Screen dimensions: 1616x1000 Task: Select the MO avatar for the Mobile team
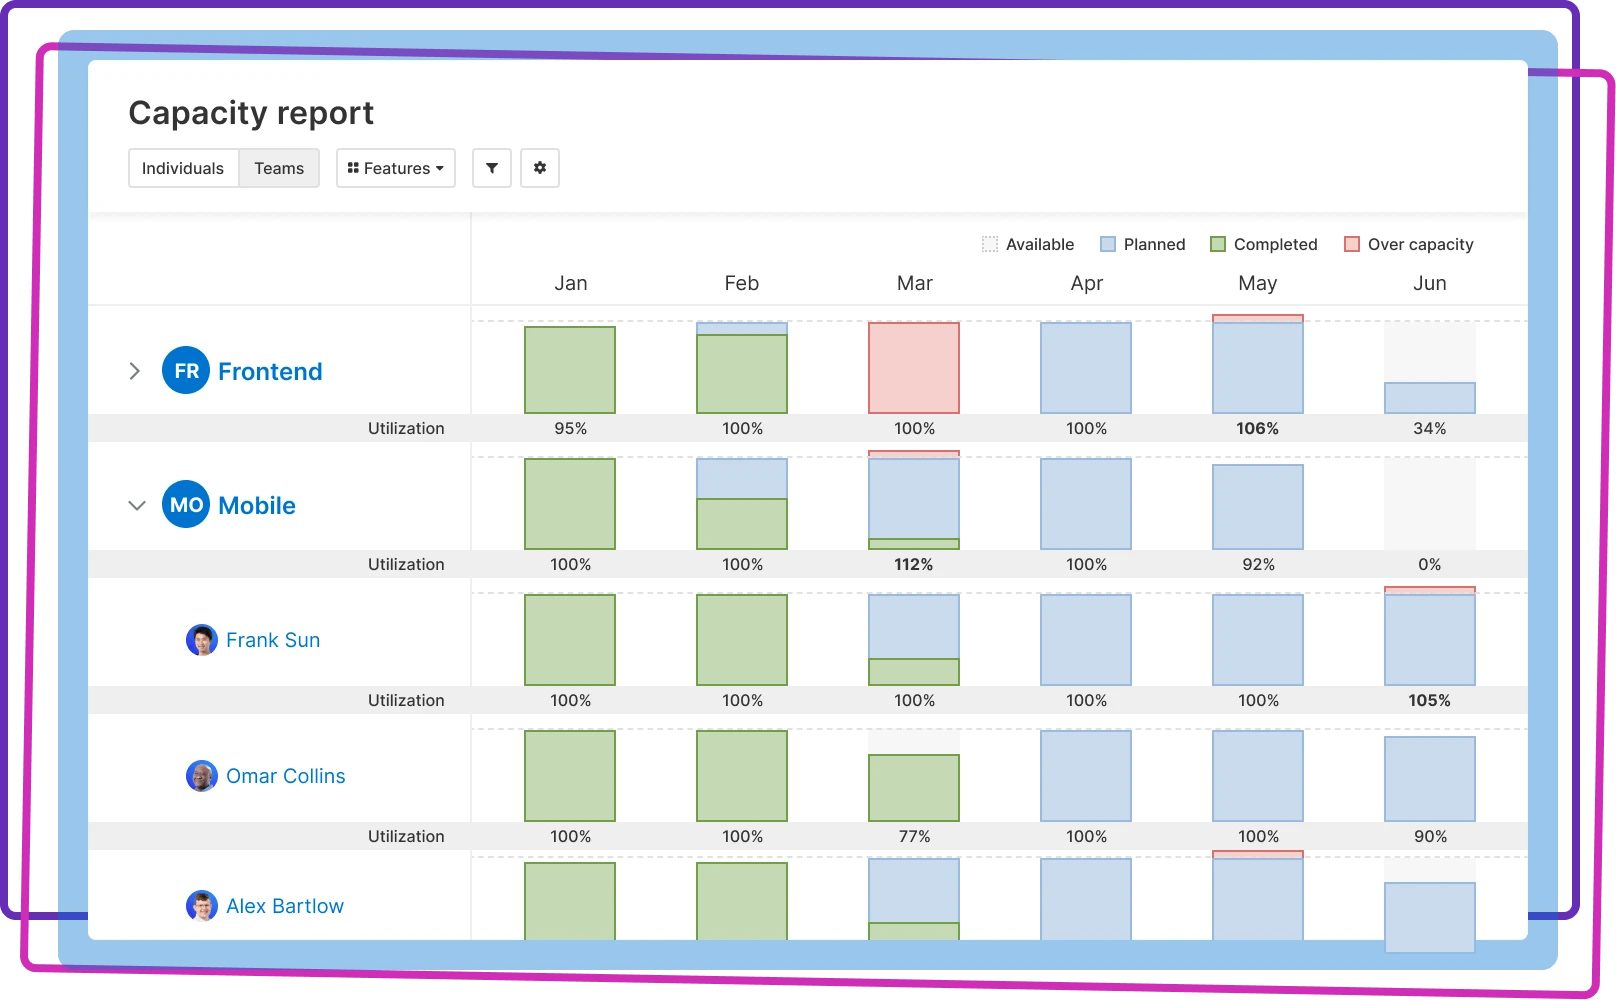coord(186,505)
